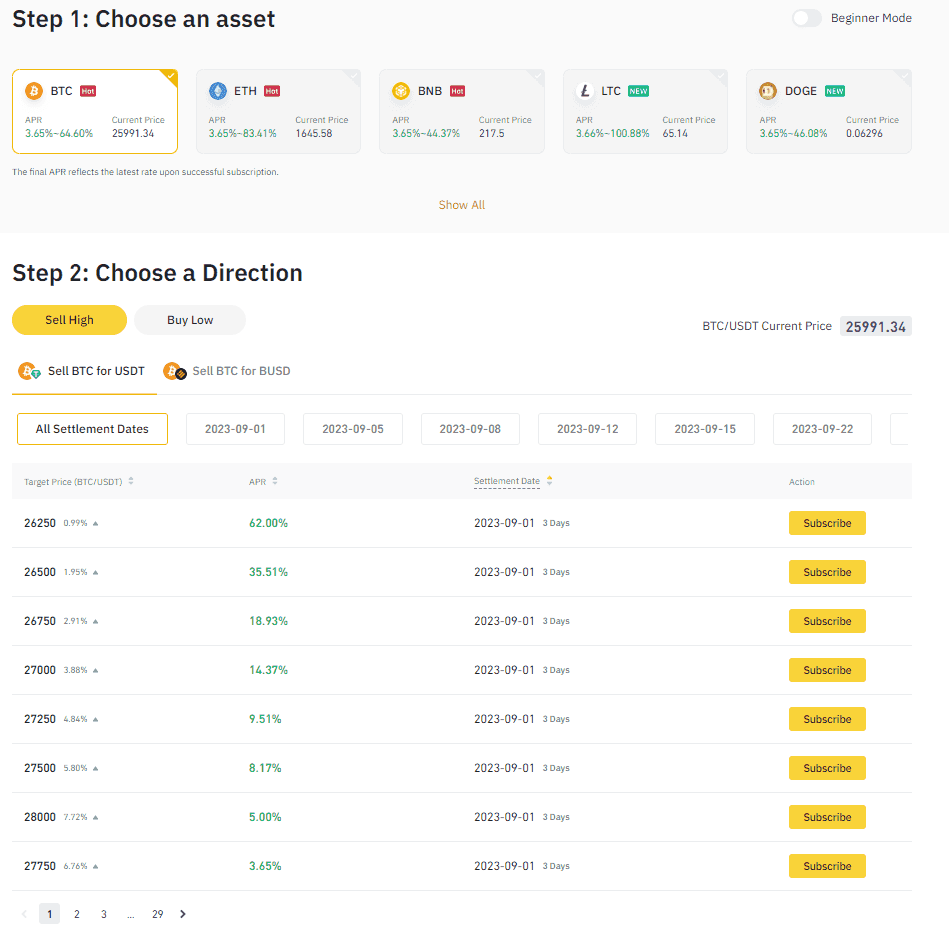Switch to the Sell BTC for BUSD tab

240,370
